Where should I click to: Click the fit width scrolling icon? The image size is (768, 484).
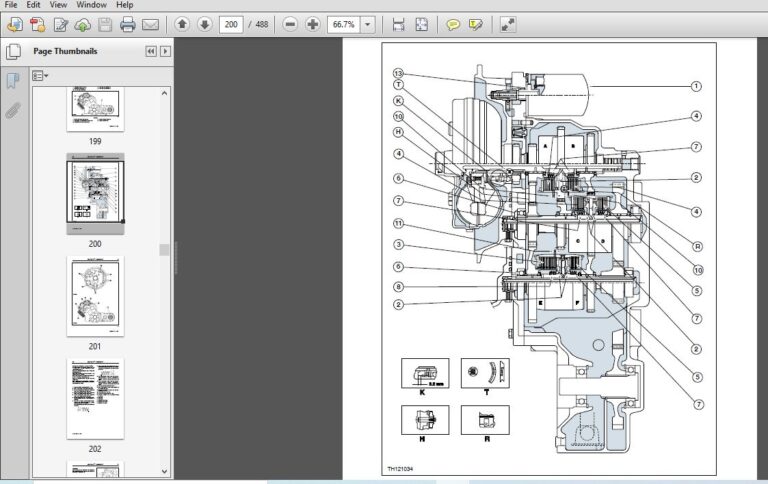tap(398, 24)
